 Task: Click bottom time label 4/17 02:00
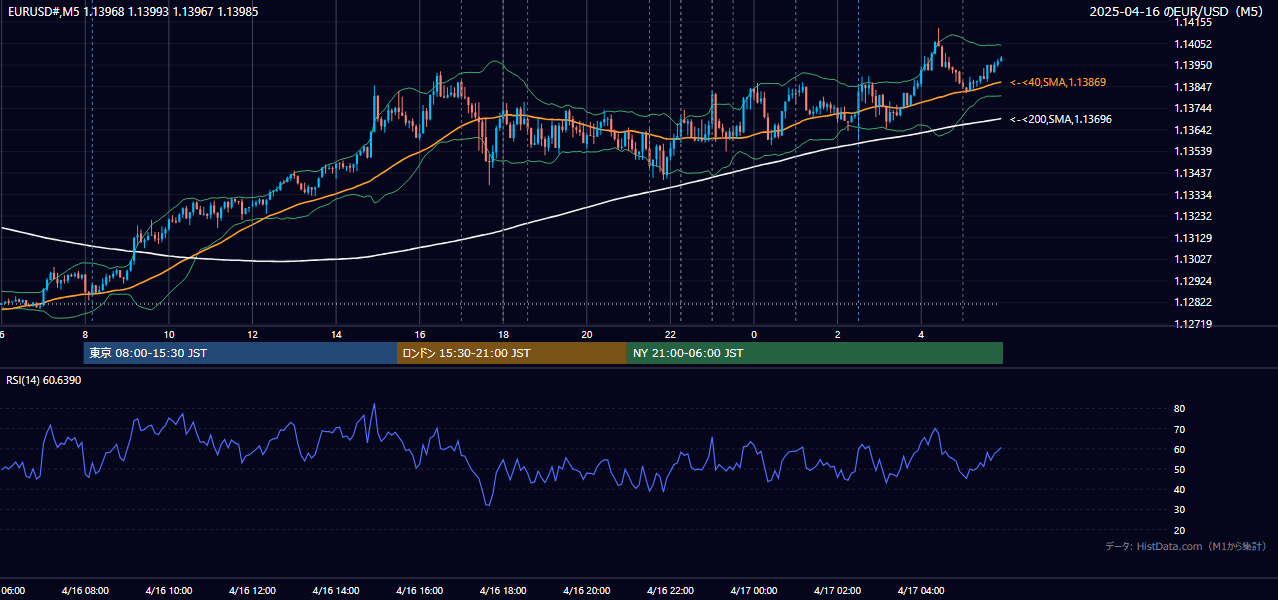(x=837, y=591)
